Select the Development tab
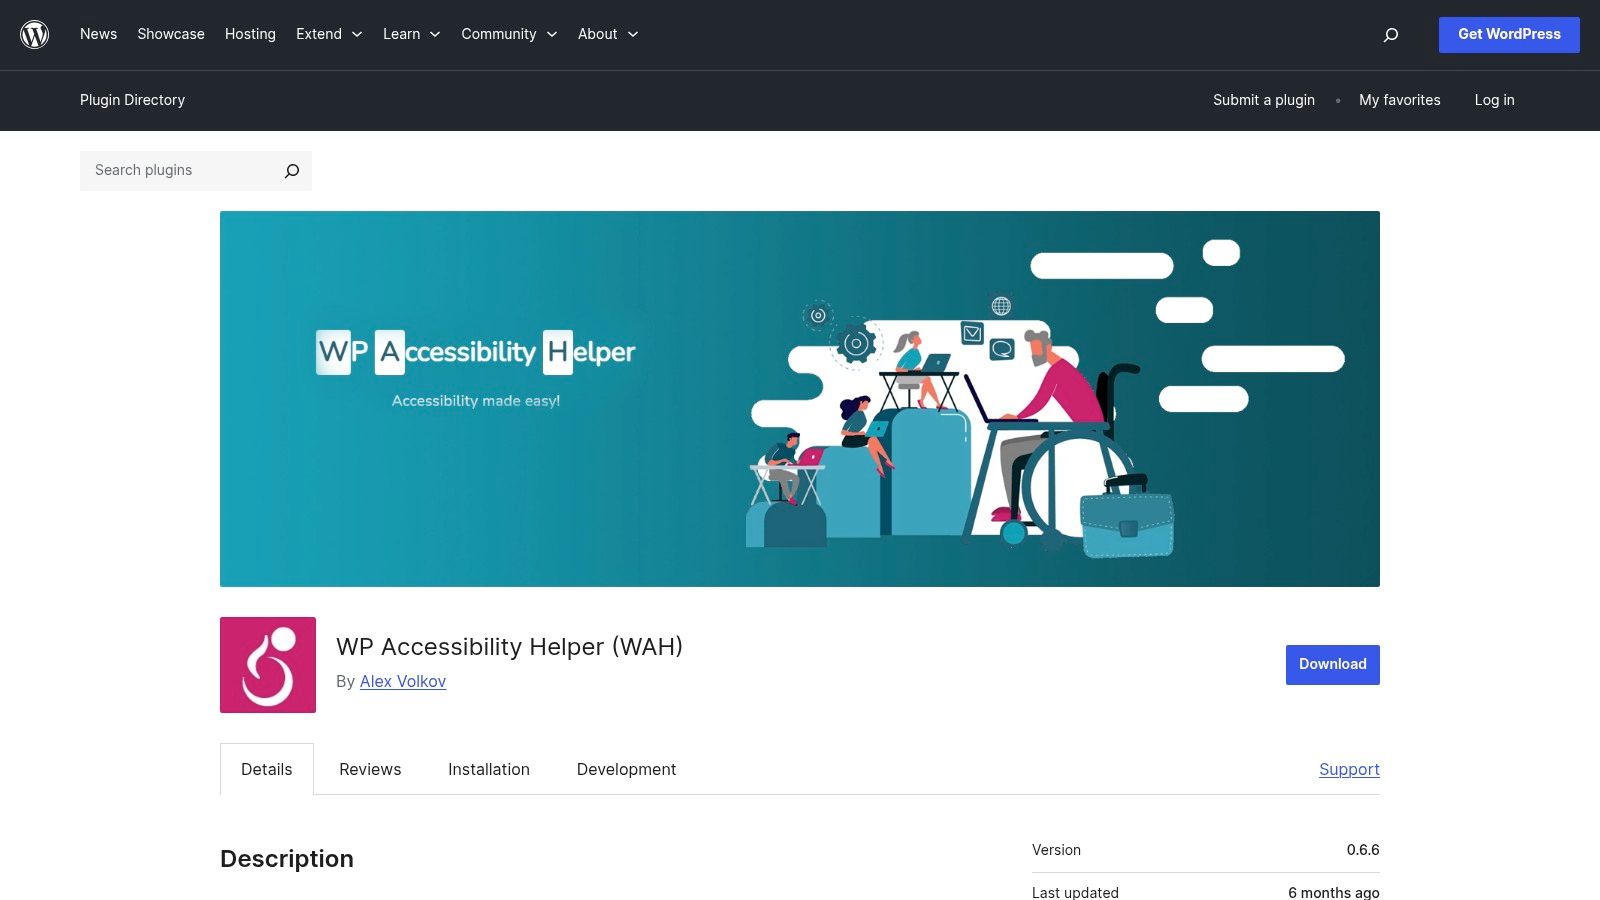The height and width of the screenshot is (900, 1600). (x=626, y=769)
